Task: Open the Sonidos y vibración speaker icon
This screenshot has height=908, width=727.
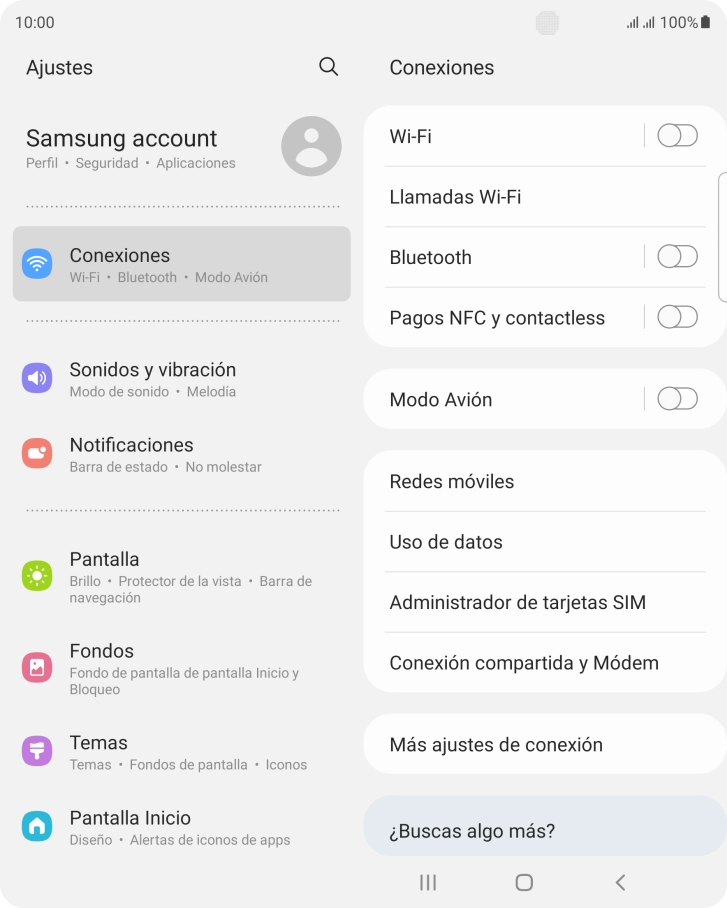Action: pyautogui.click(x=37, y=378)
